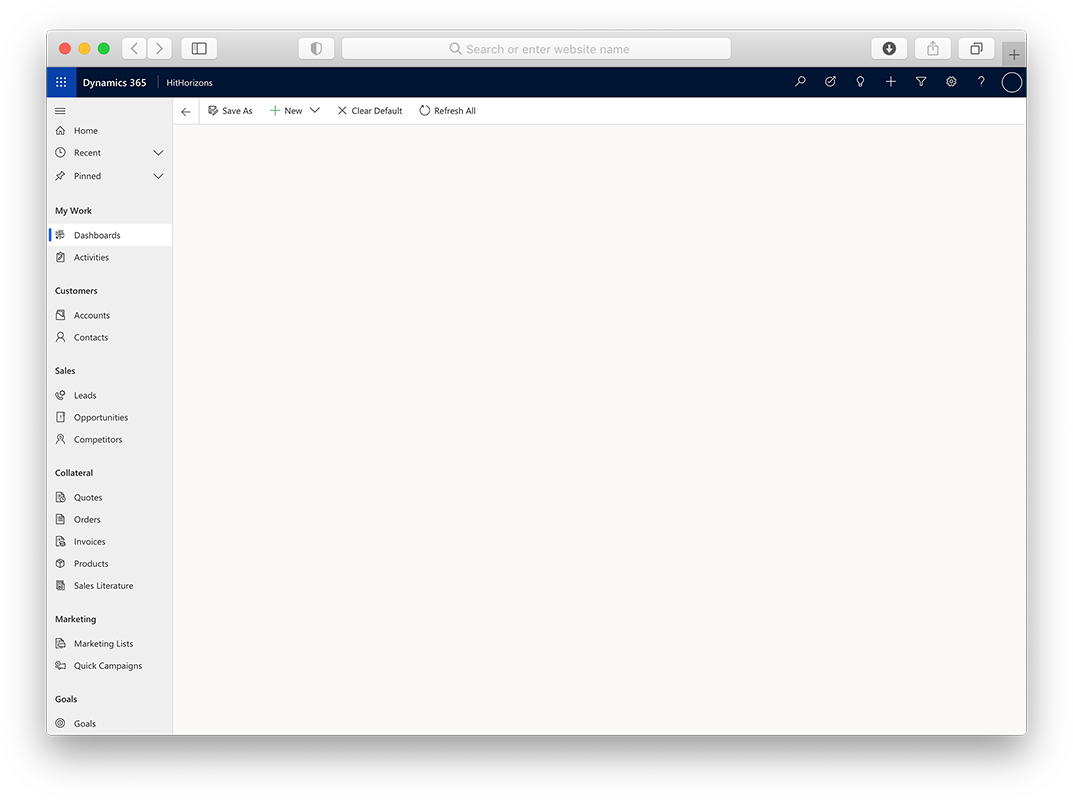Expand the New dropdown chevron
The image size is (1073, 800).
click(315, 110)
